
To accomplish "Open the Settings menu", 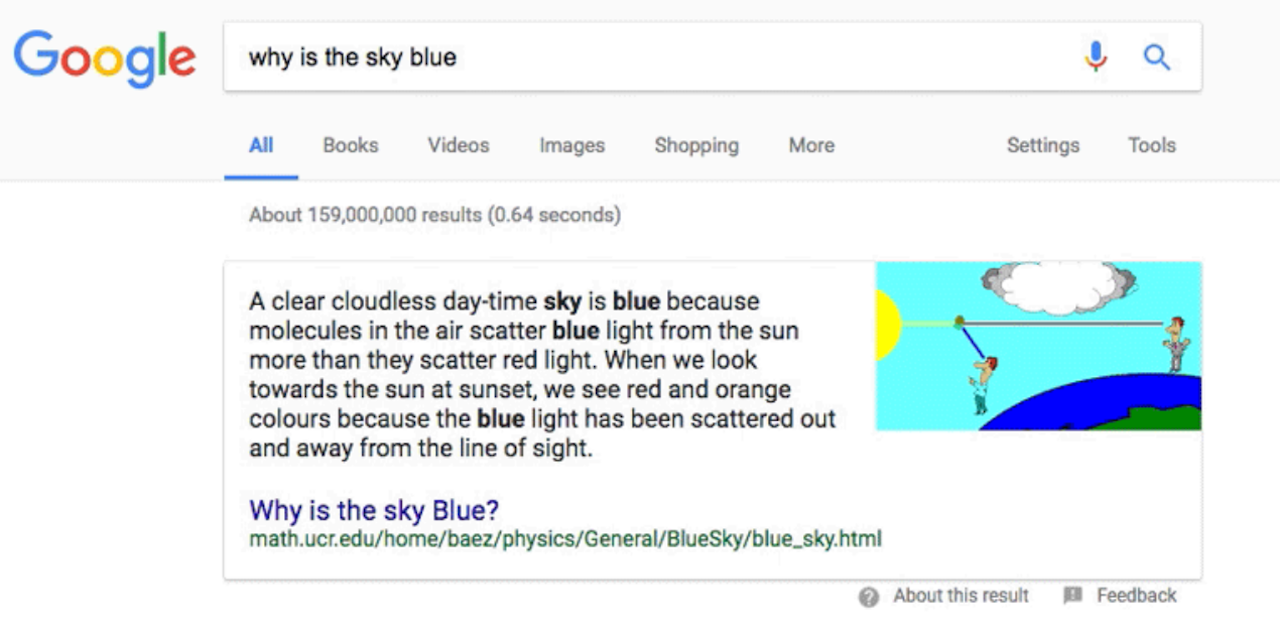I will (1042, 145).
